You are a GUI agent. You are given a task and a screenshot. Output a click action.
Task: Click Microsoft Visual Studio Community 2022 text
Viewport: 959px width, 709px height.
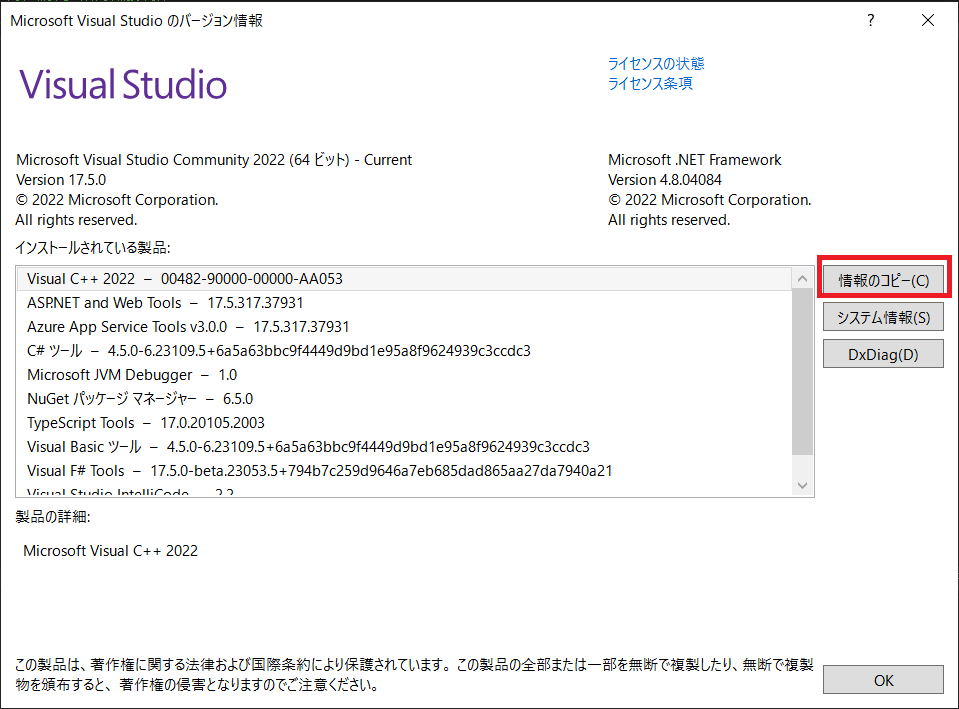(213, 160)
